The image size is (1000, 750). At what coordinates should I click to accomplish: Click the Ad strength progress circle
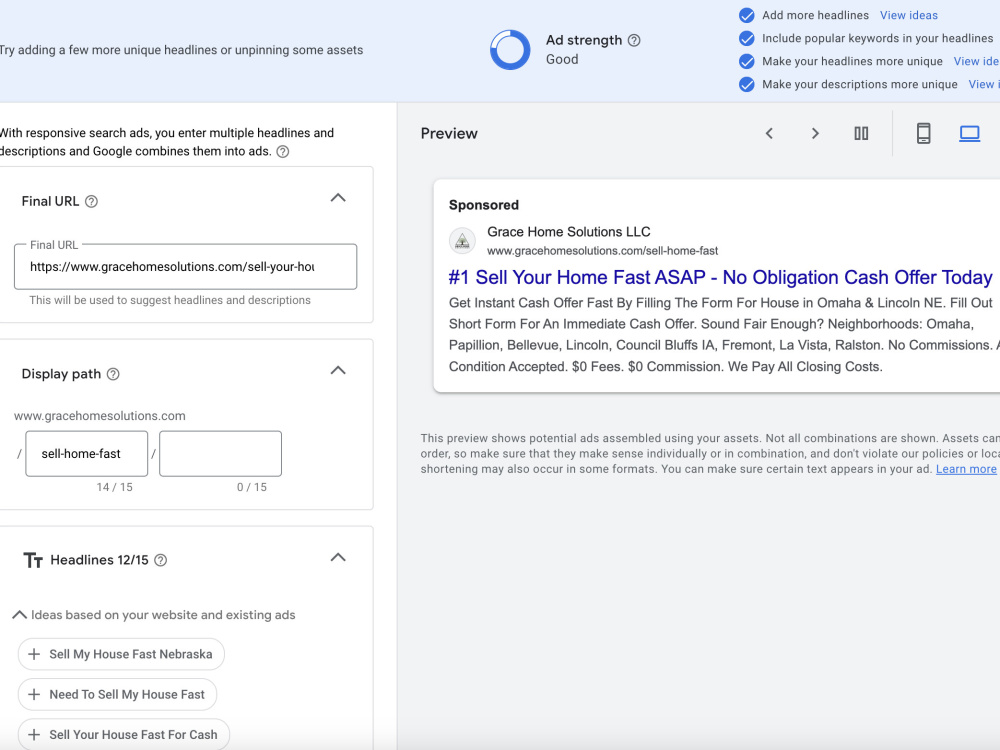click(510, 50)
